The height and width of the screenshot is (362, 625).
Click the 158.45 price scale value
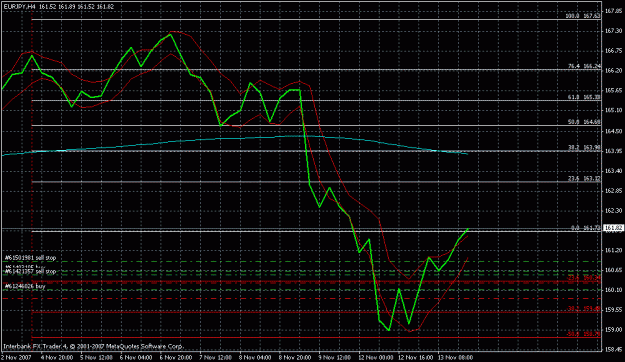613,350
